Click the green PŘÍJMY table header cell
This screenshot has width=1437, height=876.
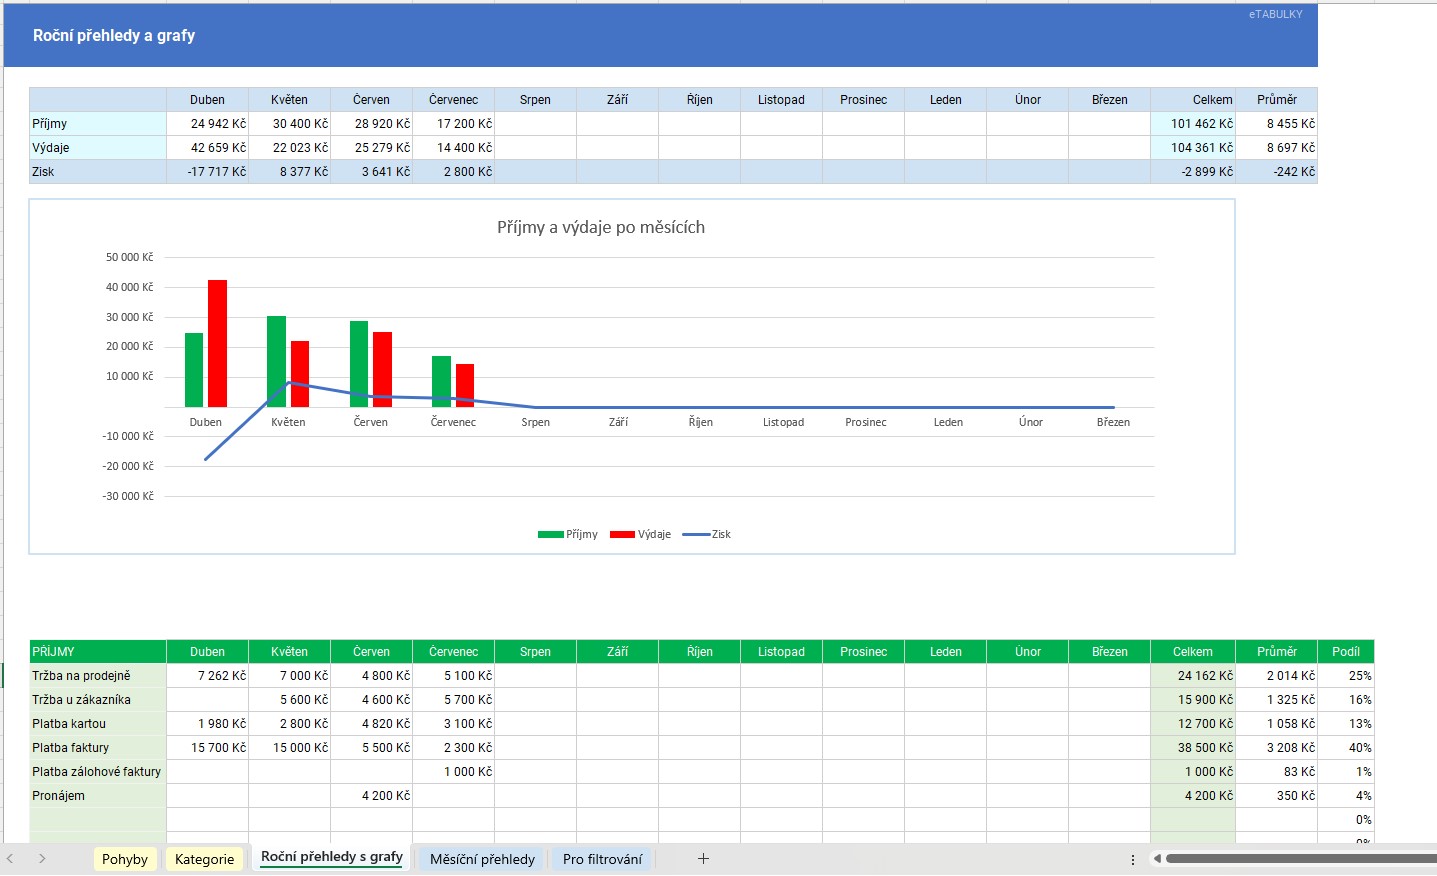click(97, 652)
